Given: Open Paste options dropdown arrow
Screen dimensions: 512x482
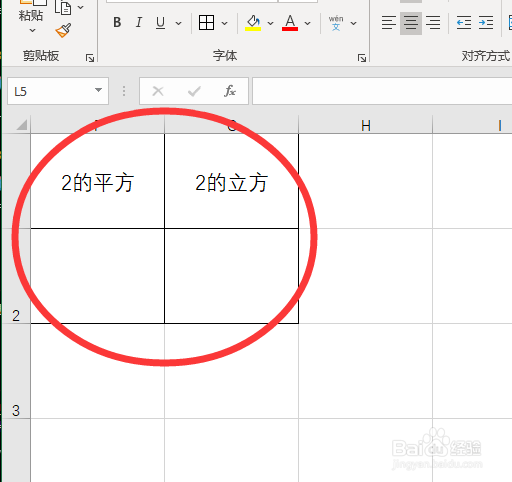Looking at the screenshot, I should 32,30.
